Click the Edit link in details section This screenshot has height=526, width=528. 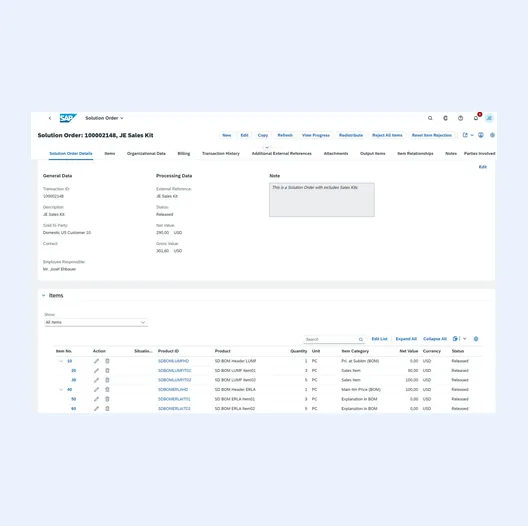coord(483,167)
